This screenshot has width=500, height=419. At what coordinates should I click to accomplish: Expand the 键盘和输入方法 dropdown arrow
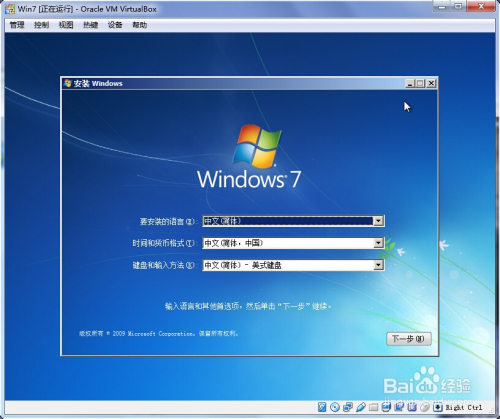378,265
